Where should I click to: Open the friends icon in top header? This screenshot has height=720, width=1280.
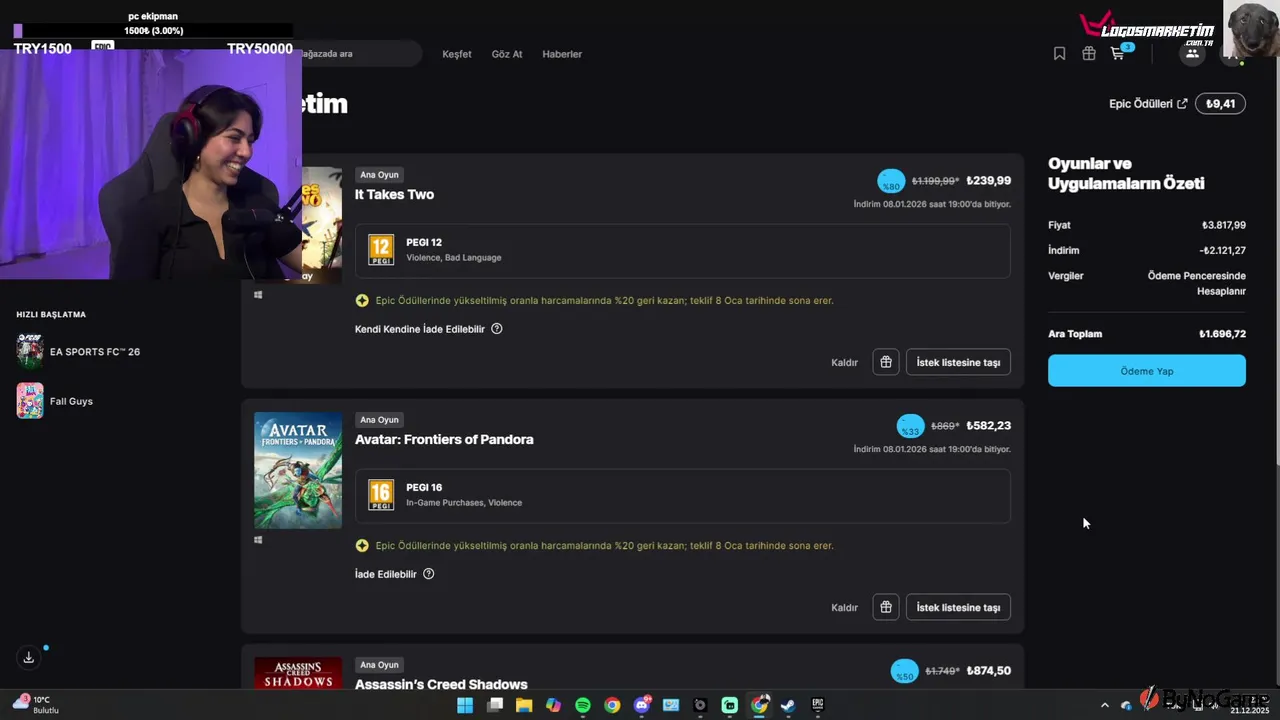pyautogui.click(x=1191, y=53)
